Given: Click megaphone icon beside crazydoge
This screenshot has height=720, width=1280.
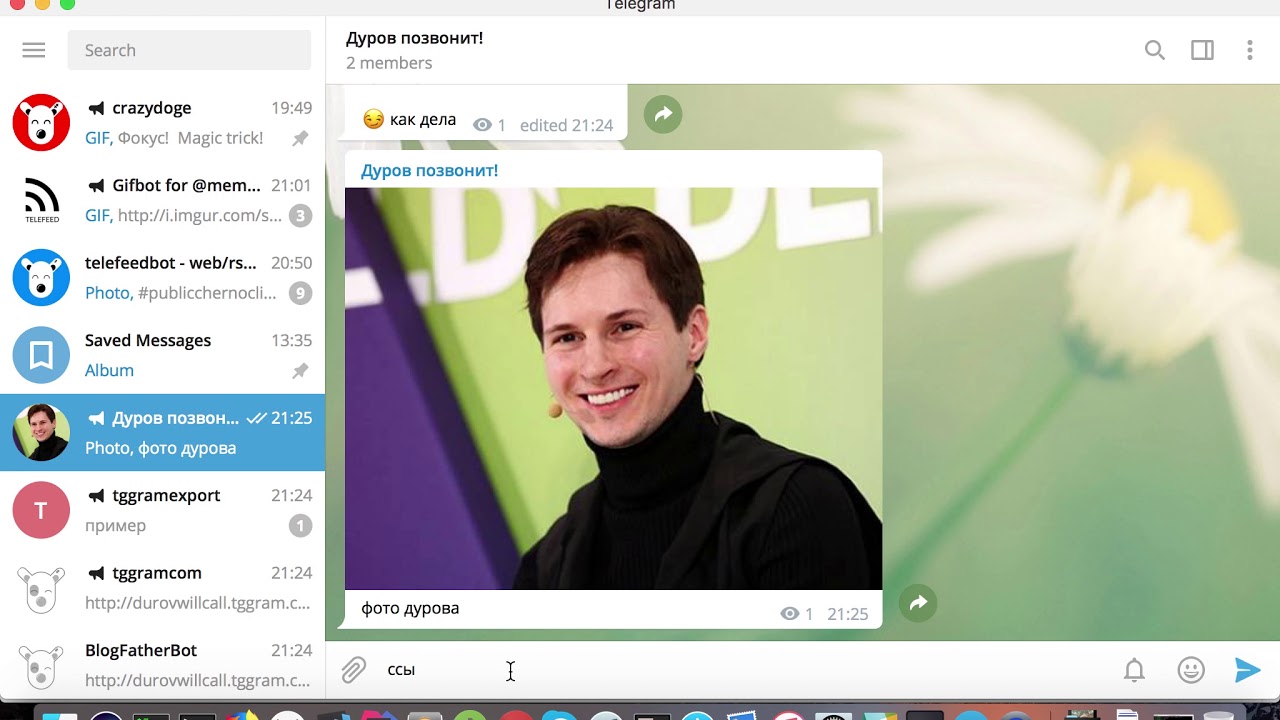Looking at the screenshot, I should pyautogui.click(x=96, y=108).
